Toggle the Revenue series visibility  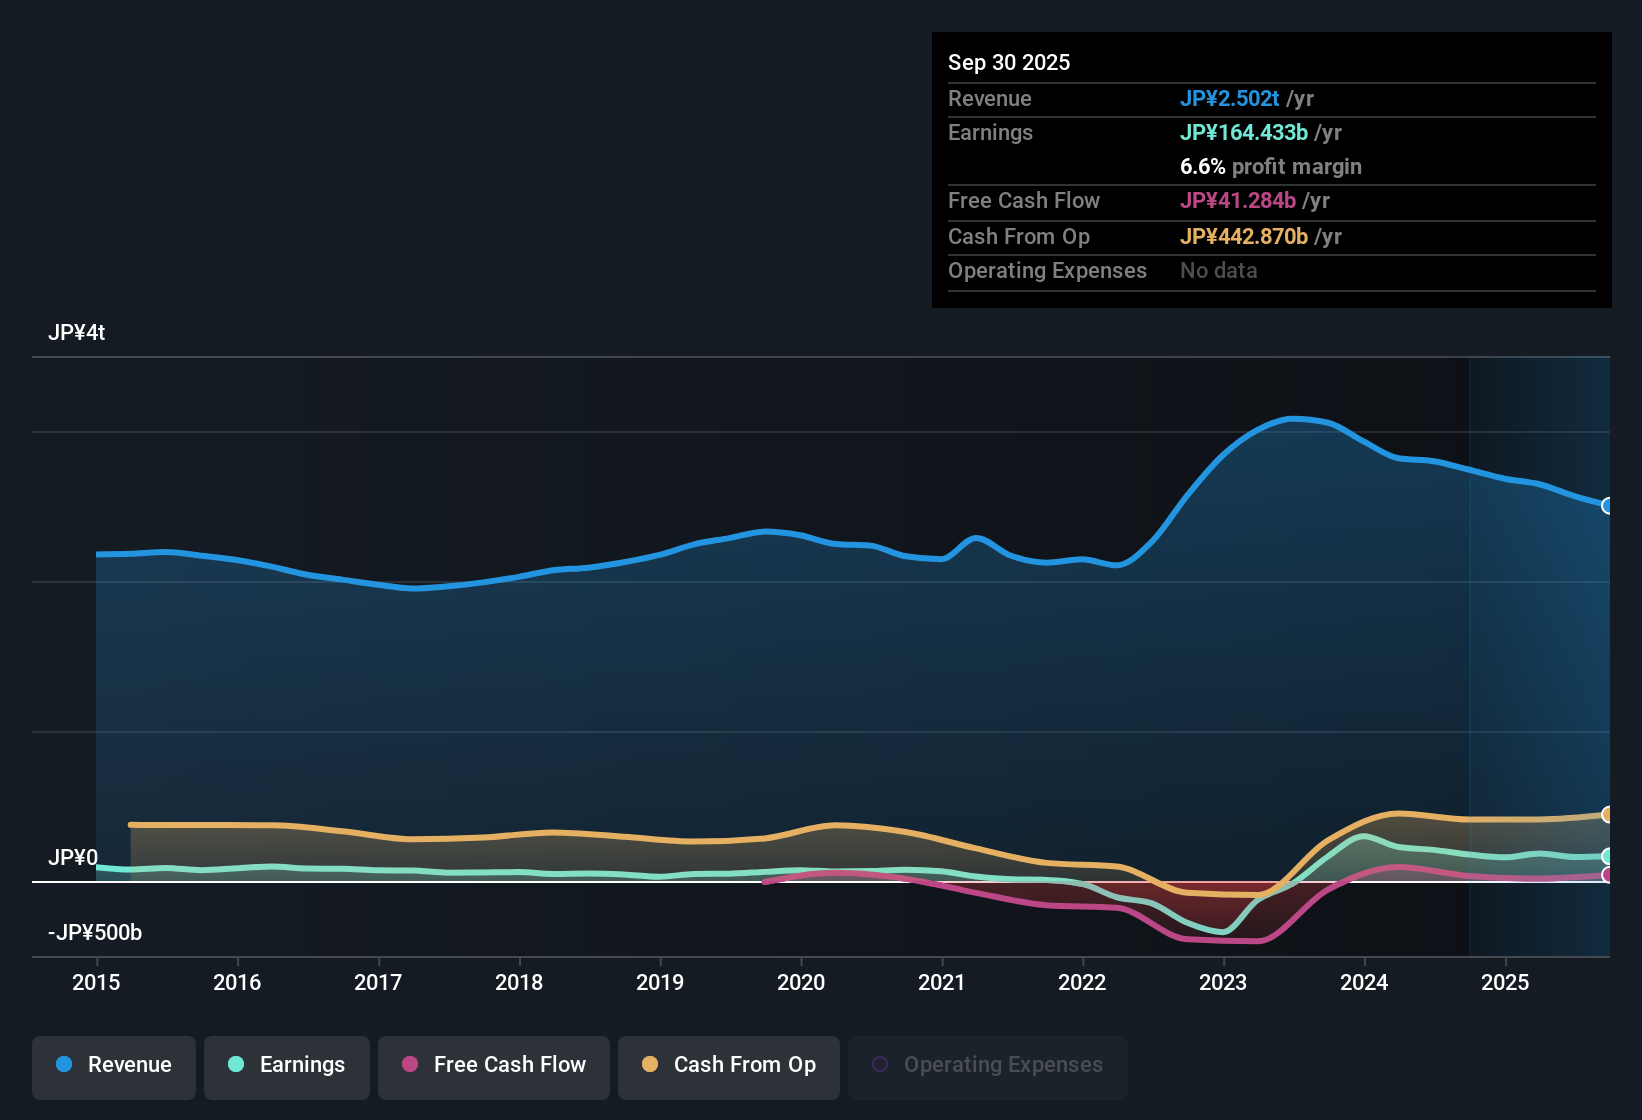(x=113, y=1065)
